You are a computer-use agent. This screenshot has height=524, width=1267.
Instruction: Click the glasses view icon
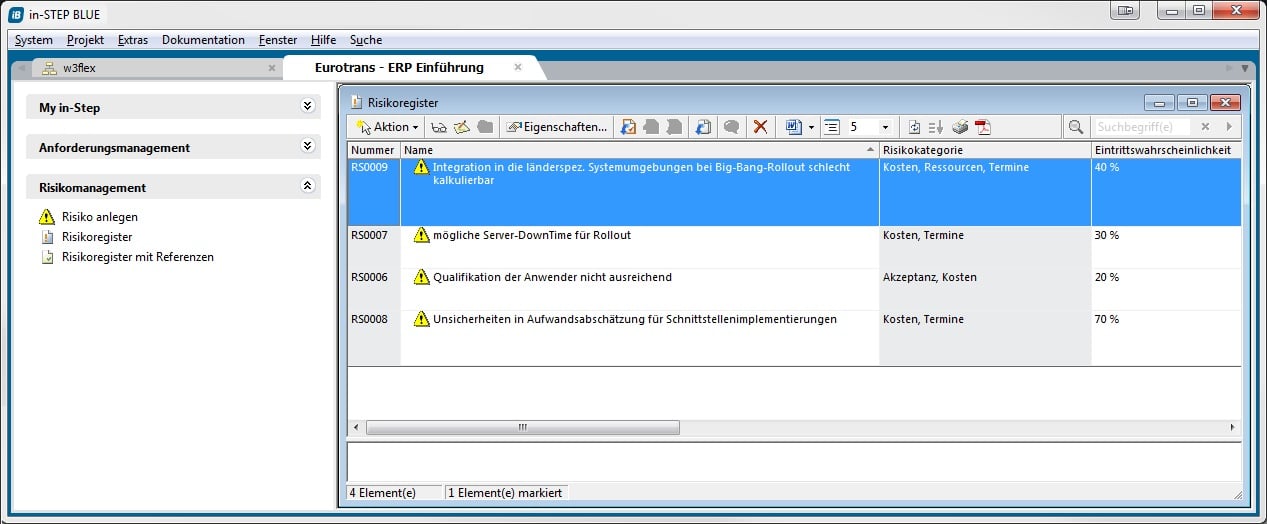[x=438, y=127]
